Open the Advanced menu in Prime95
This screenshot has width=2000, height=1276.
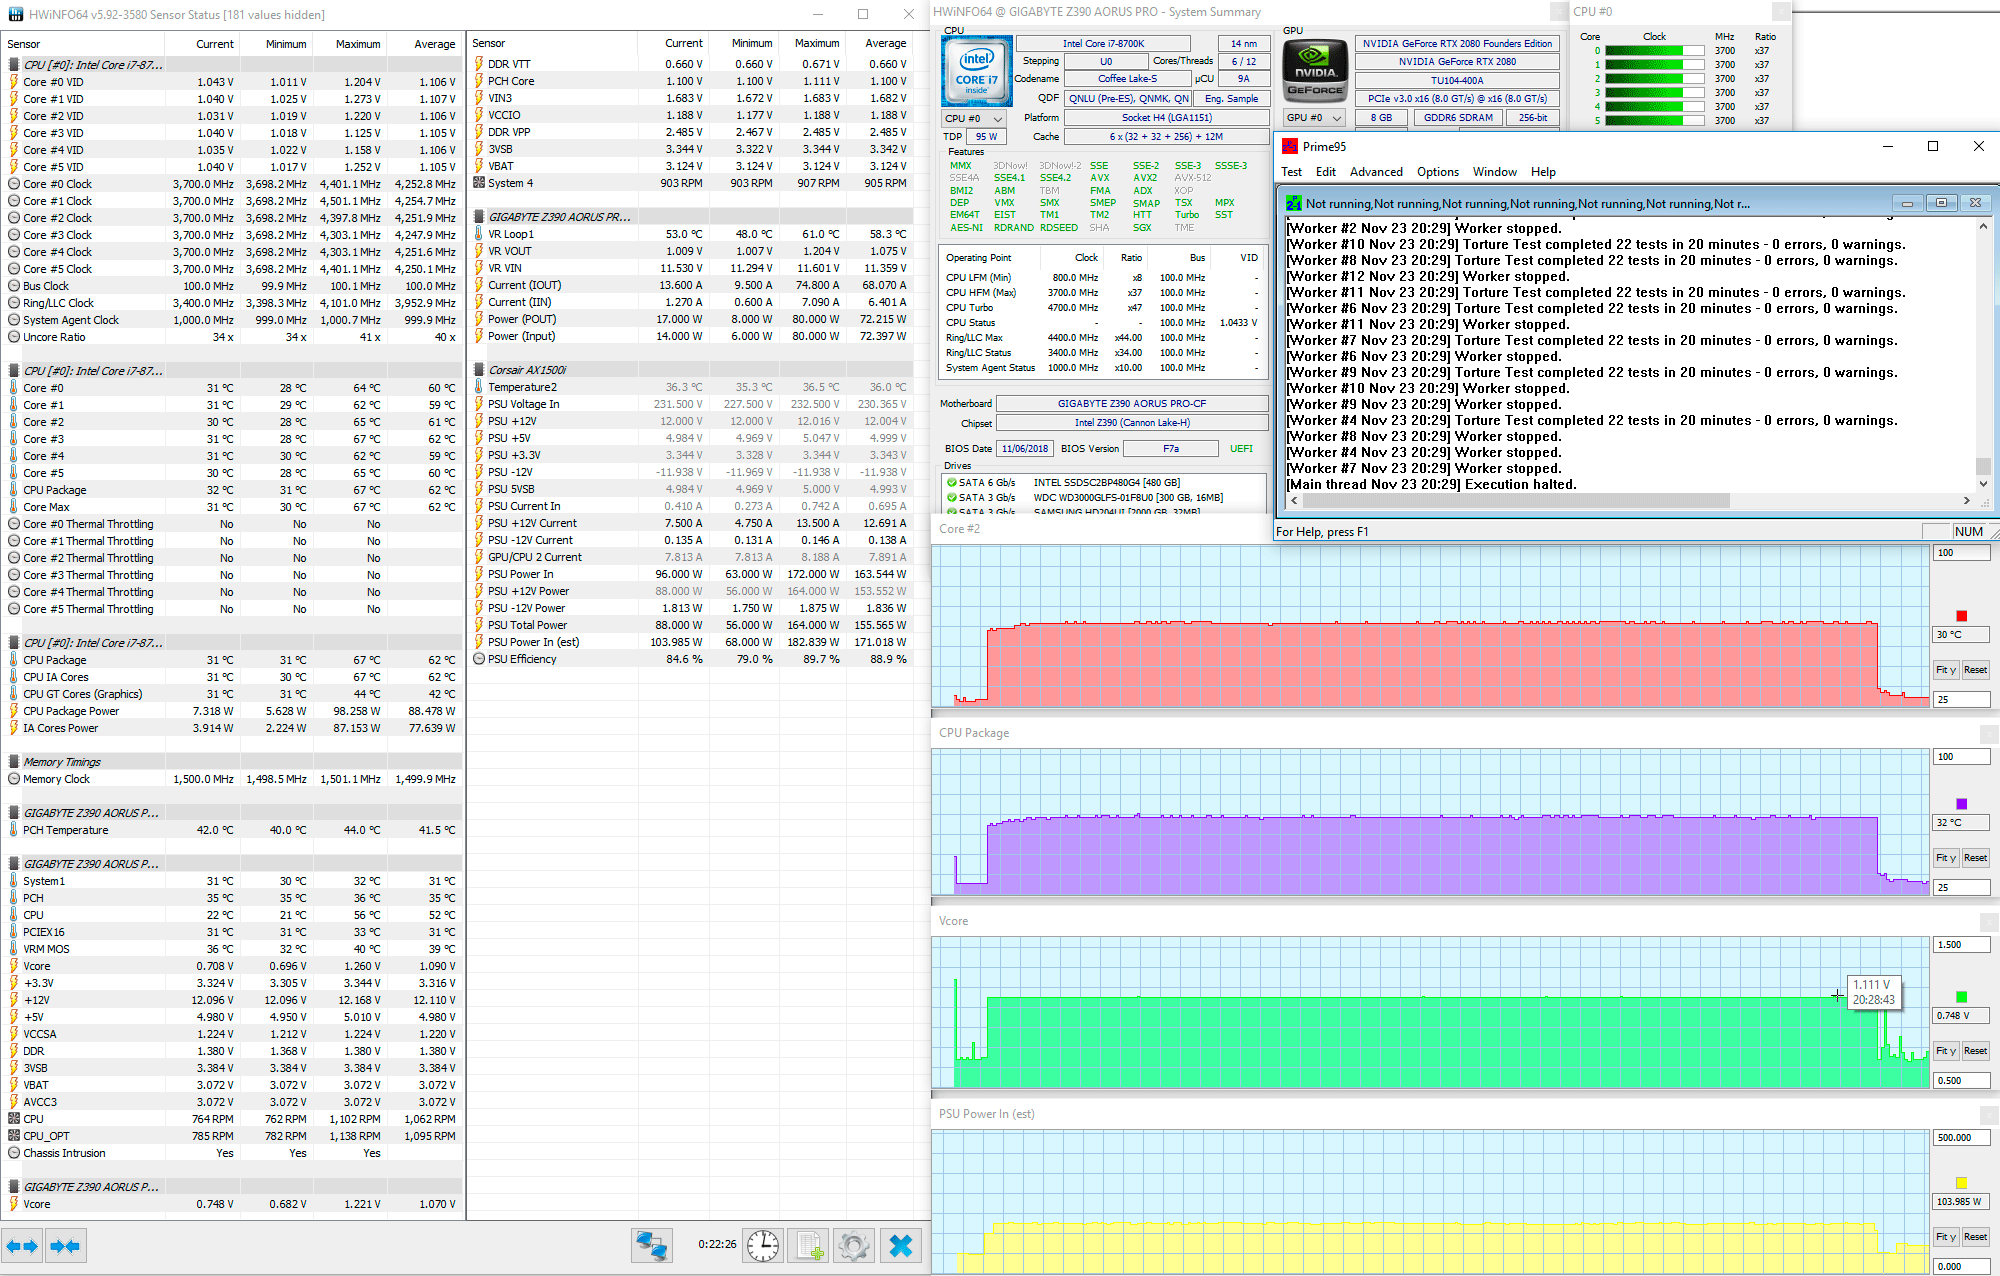pyautogui.click(x=1375, y=172)
